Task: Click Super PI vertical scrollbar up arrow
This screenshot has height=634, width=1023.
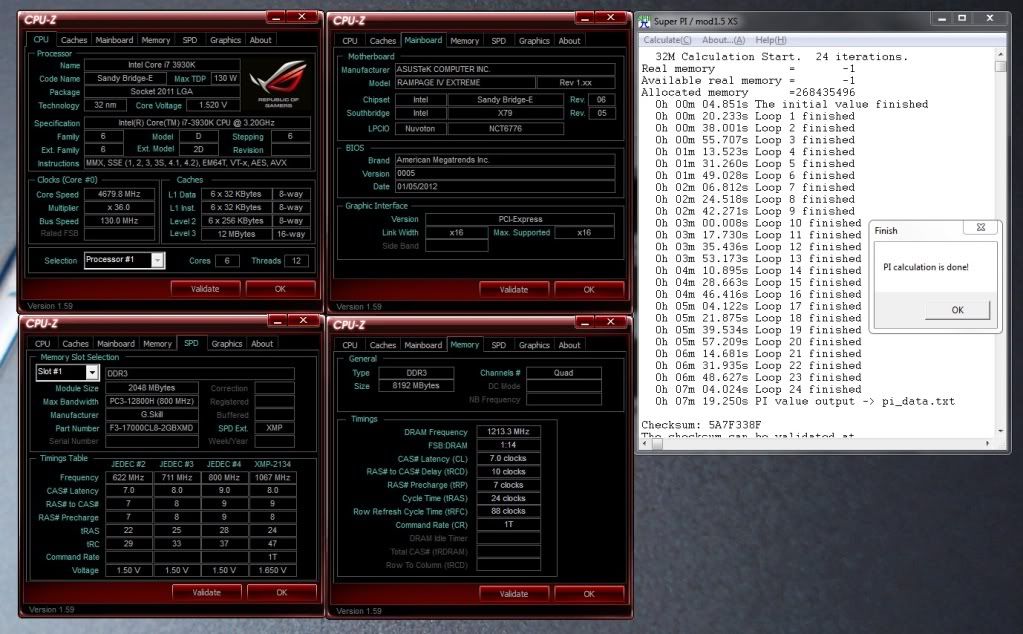Action: (x=1000, y=55)
